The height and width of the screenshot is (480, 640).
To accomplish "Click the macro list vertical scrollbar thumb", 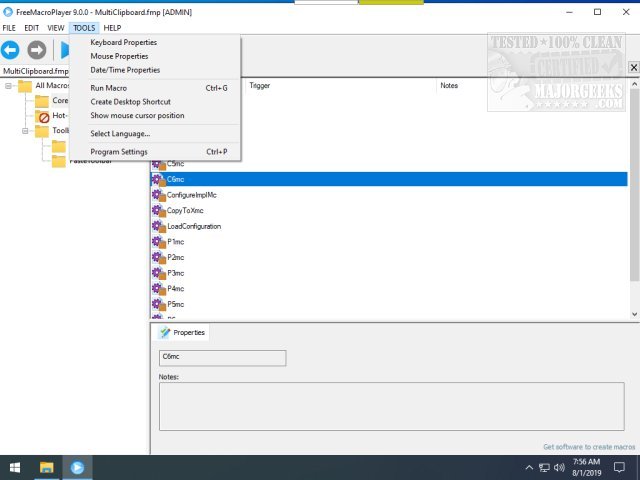I will (634, 186).
